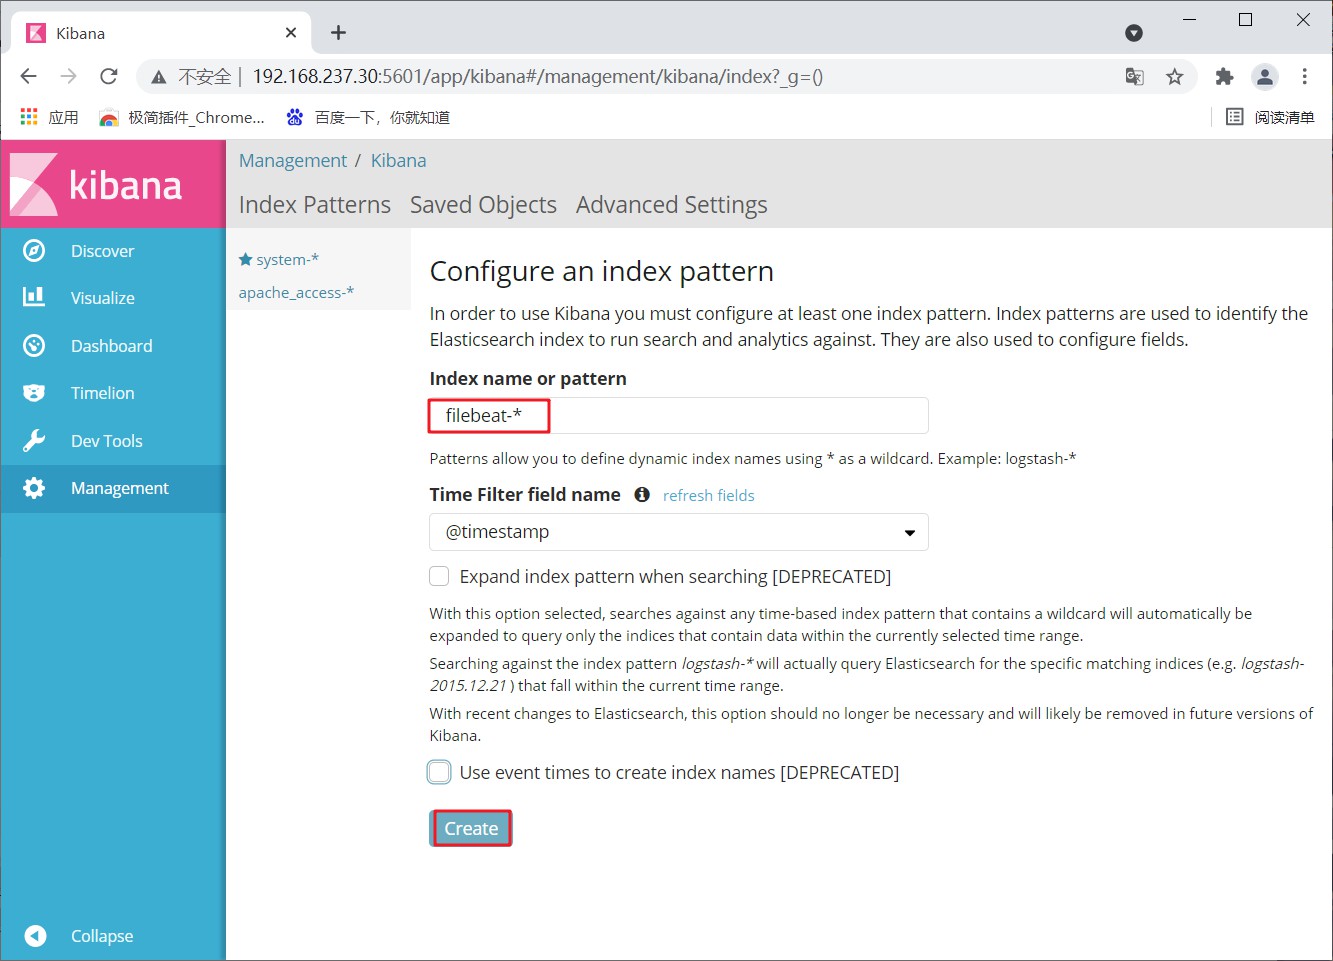Click the Create button
1333x961 pixels.
[x=471, y=828]
